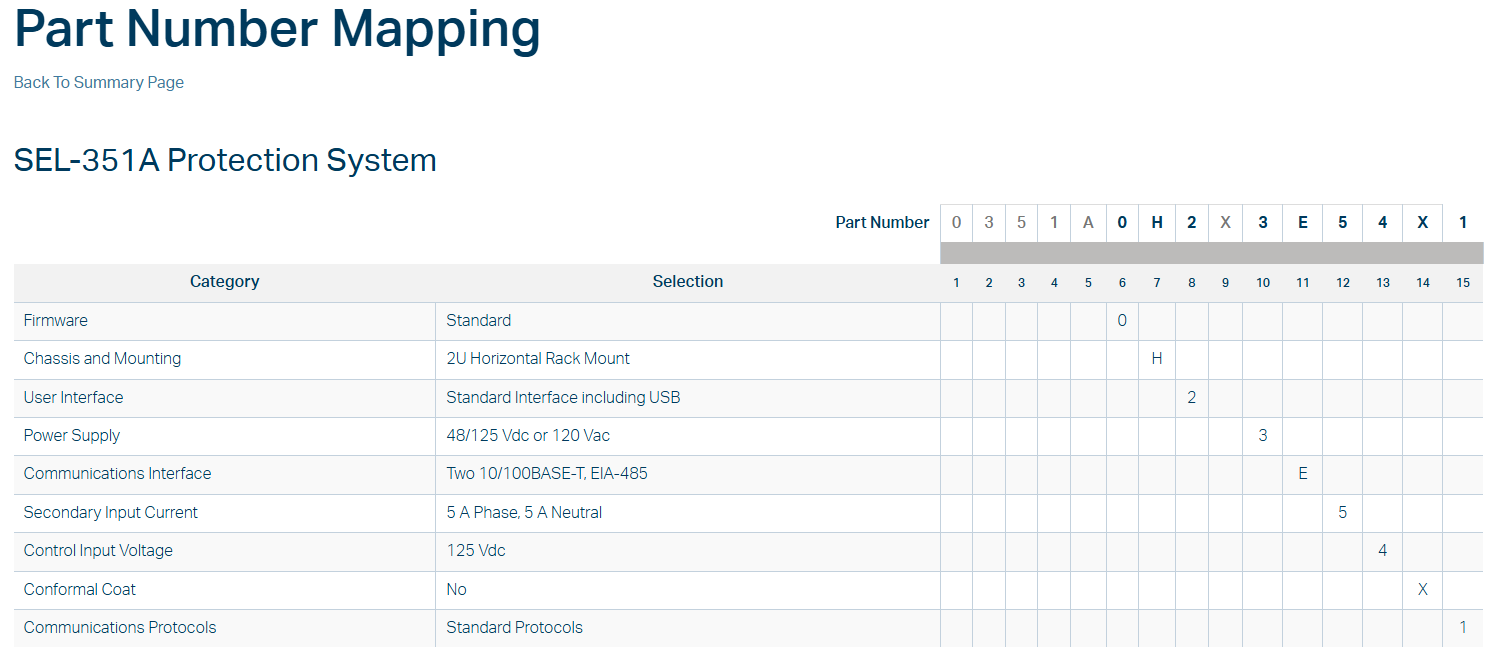Click position number 9 in the header row

coord(1225,283)
